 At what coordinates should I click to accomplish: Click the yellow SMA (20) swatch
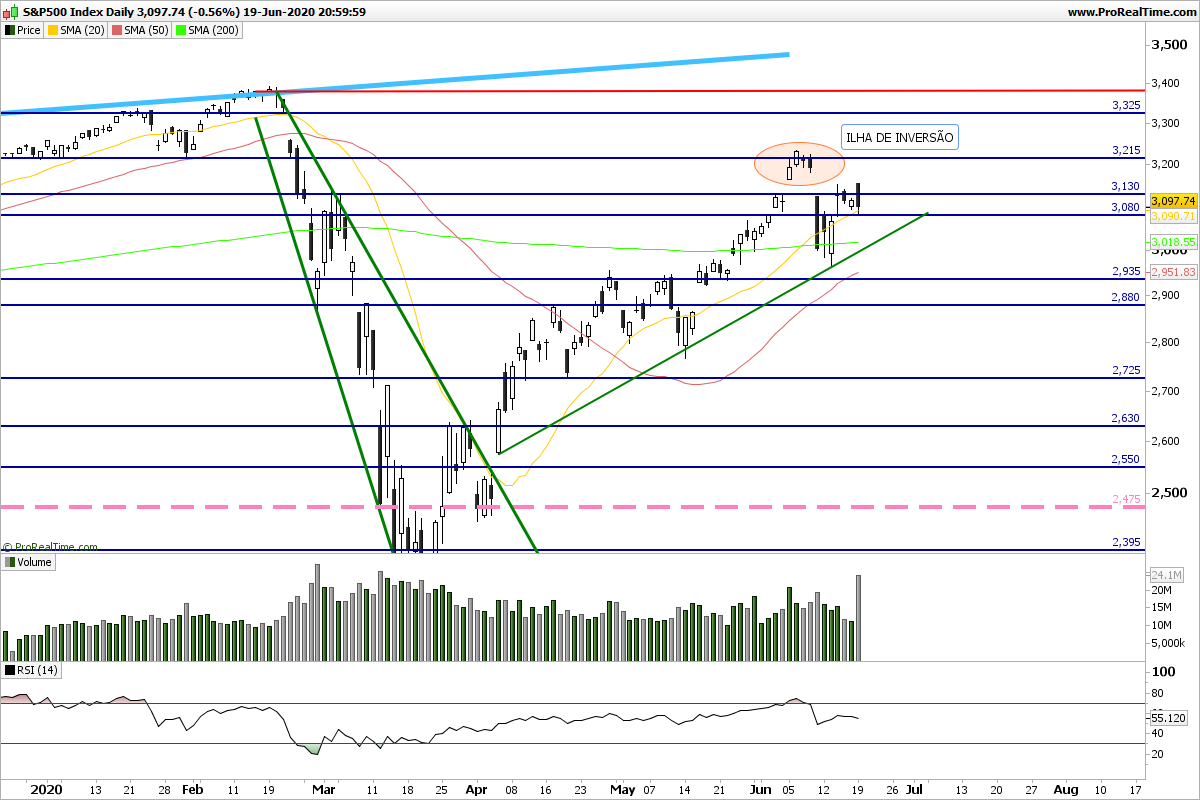tap(53, 30)
